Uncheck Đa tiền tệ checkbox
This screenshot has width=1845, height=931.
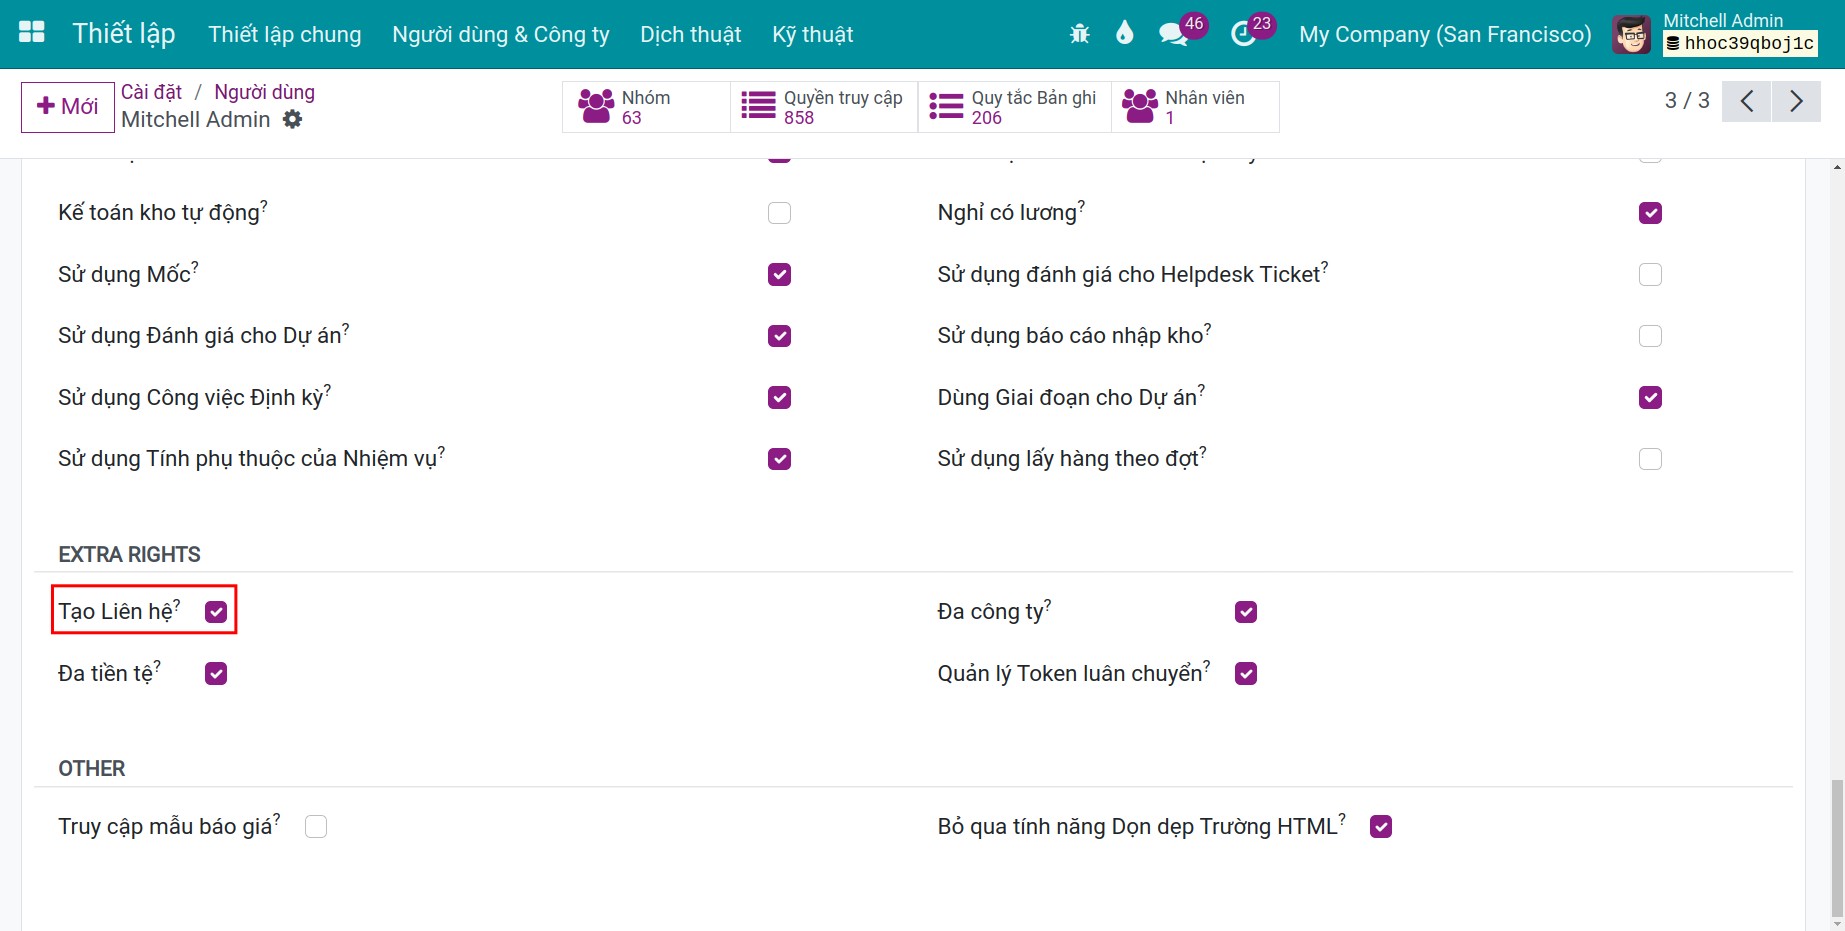(x=216, y=674)
